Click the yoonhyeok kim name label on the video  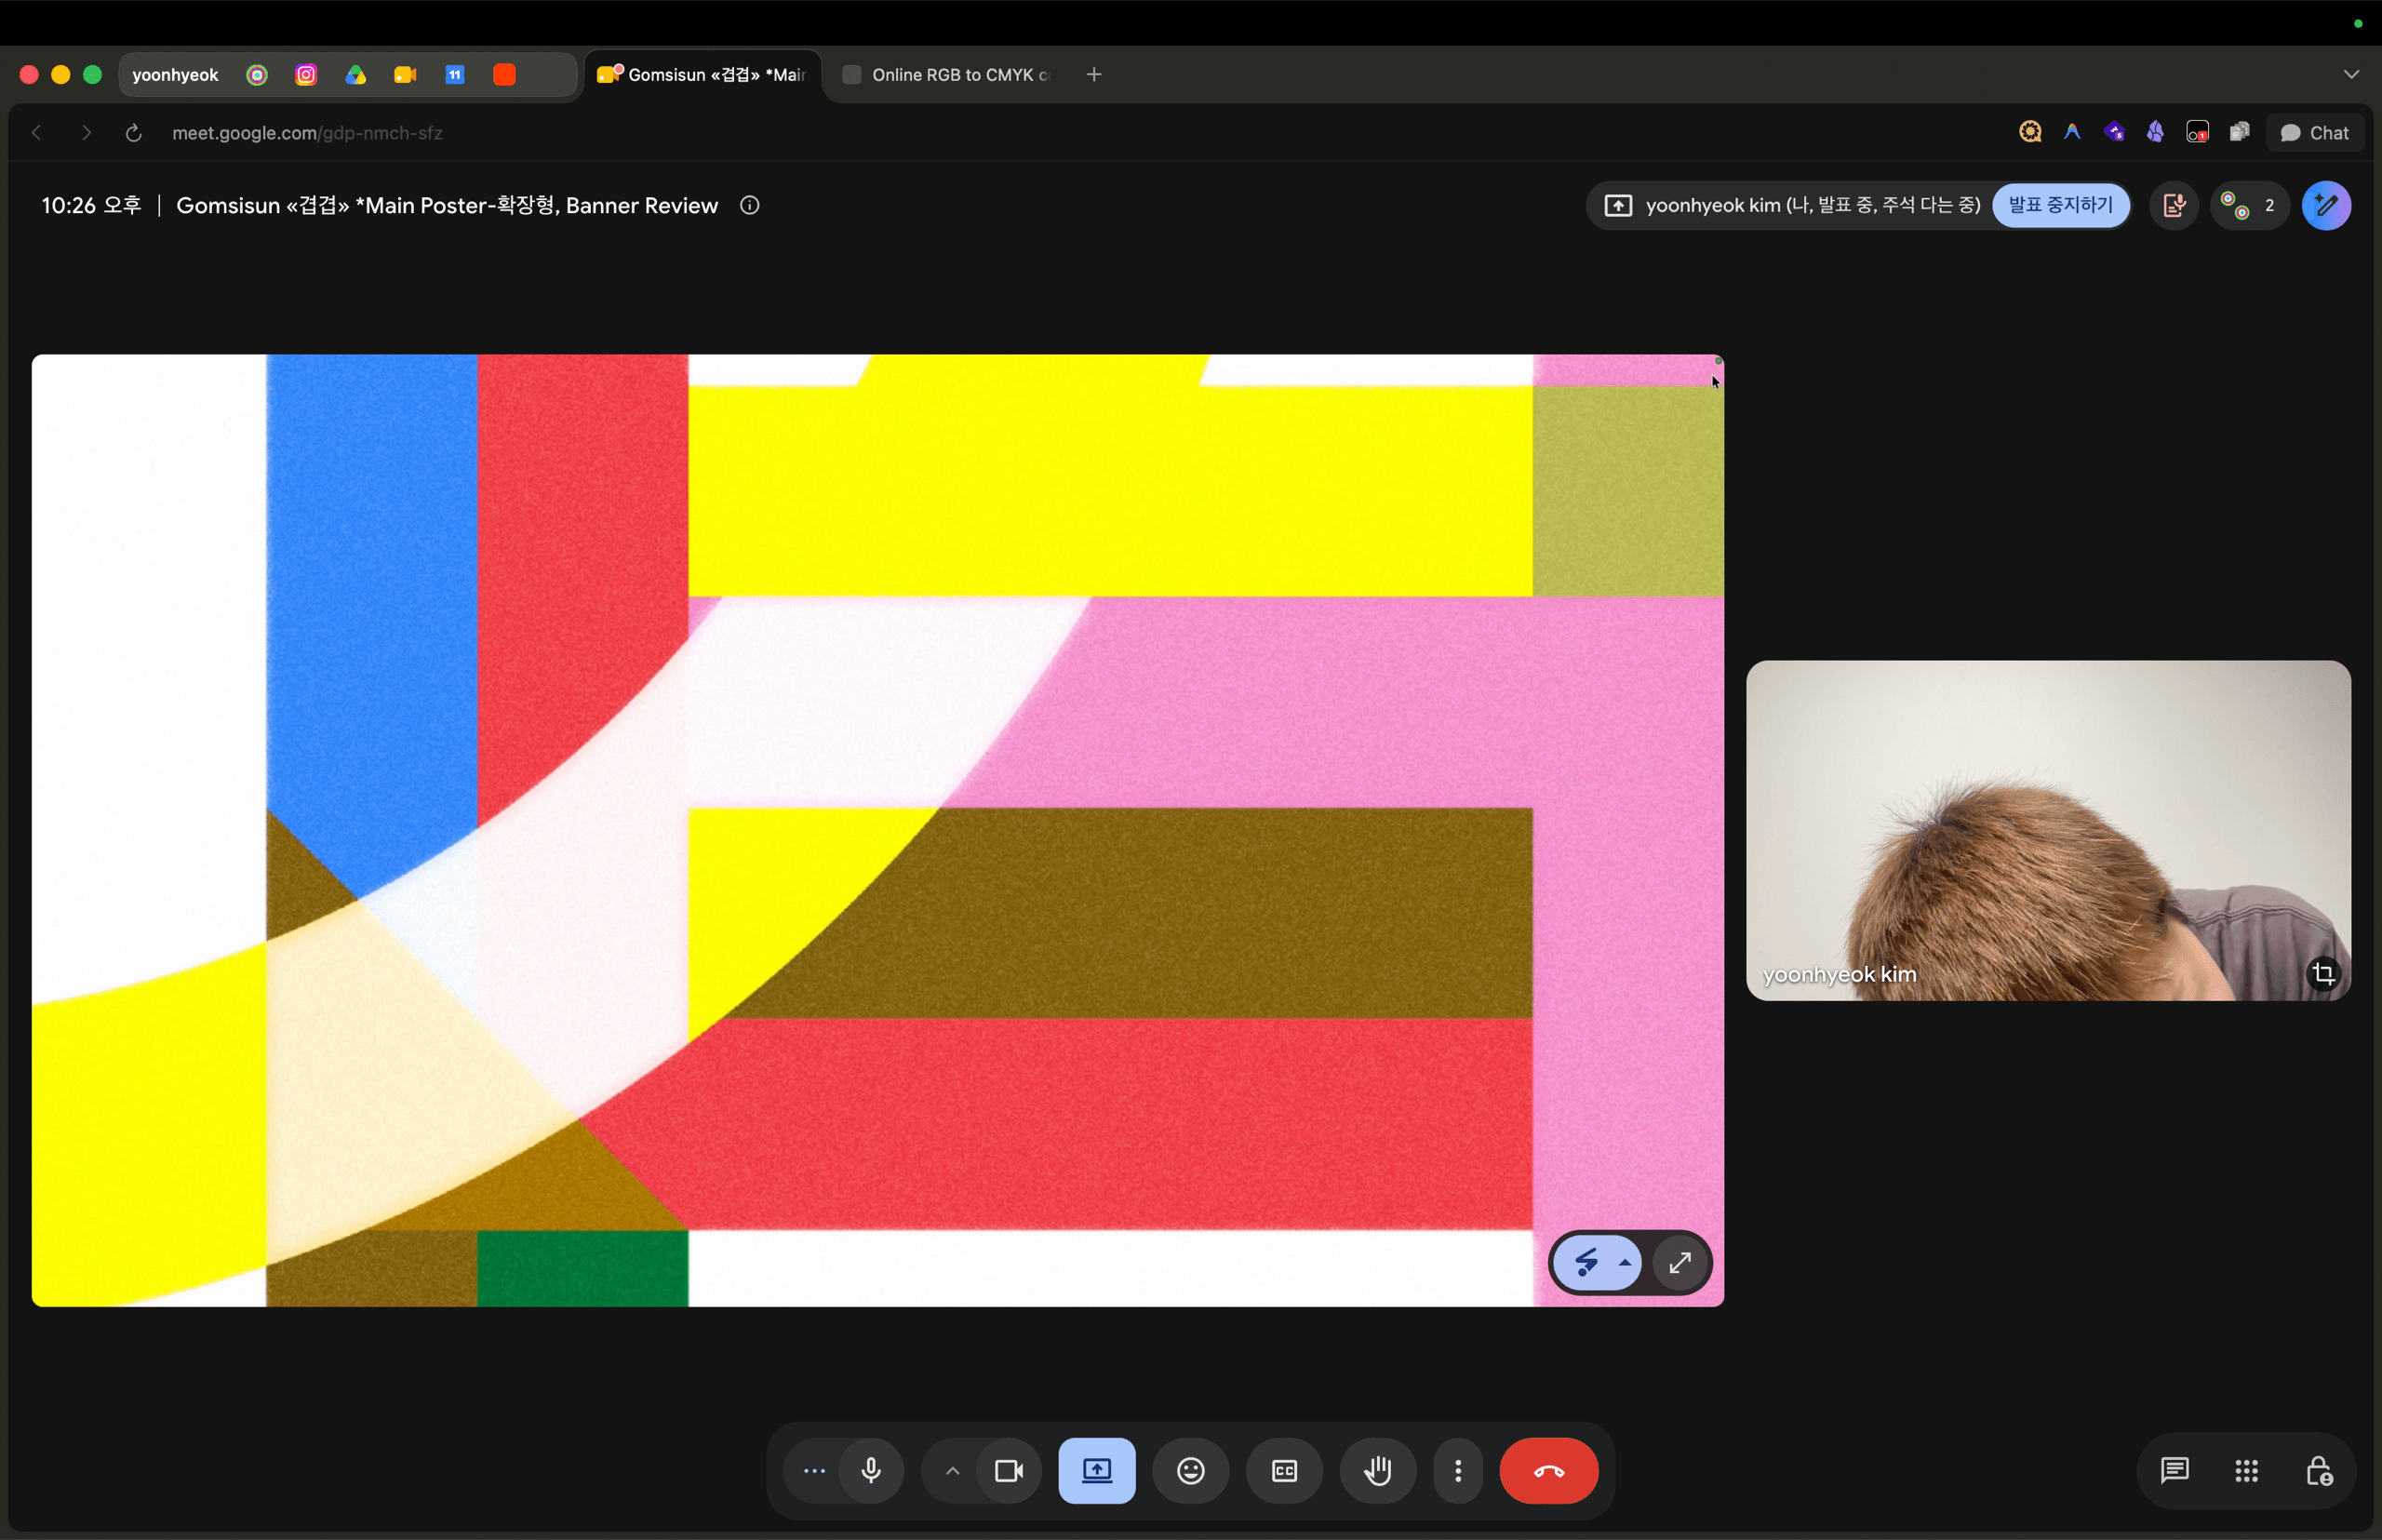pos(1839,974)
